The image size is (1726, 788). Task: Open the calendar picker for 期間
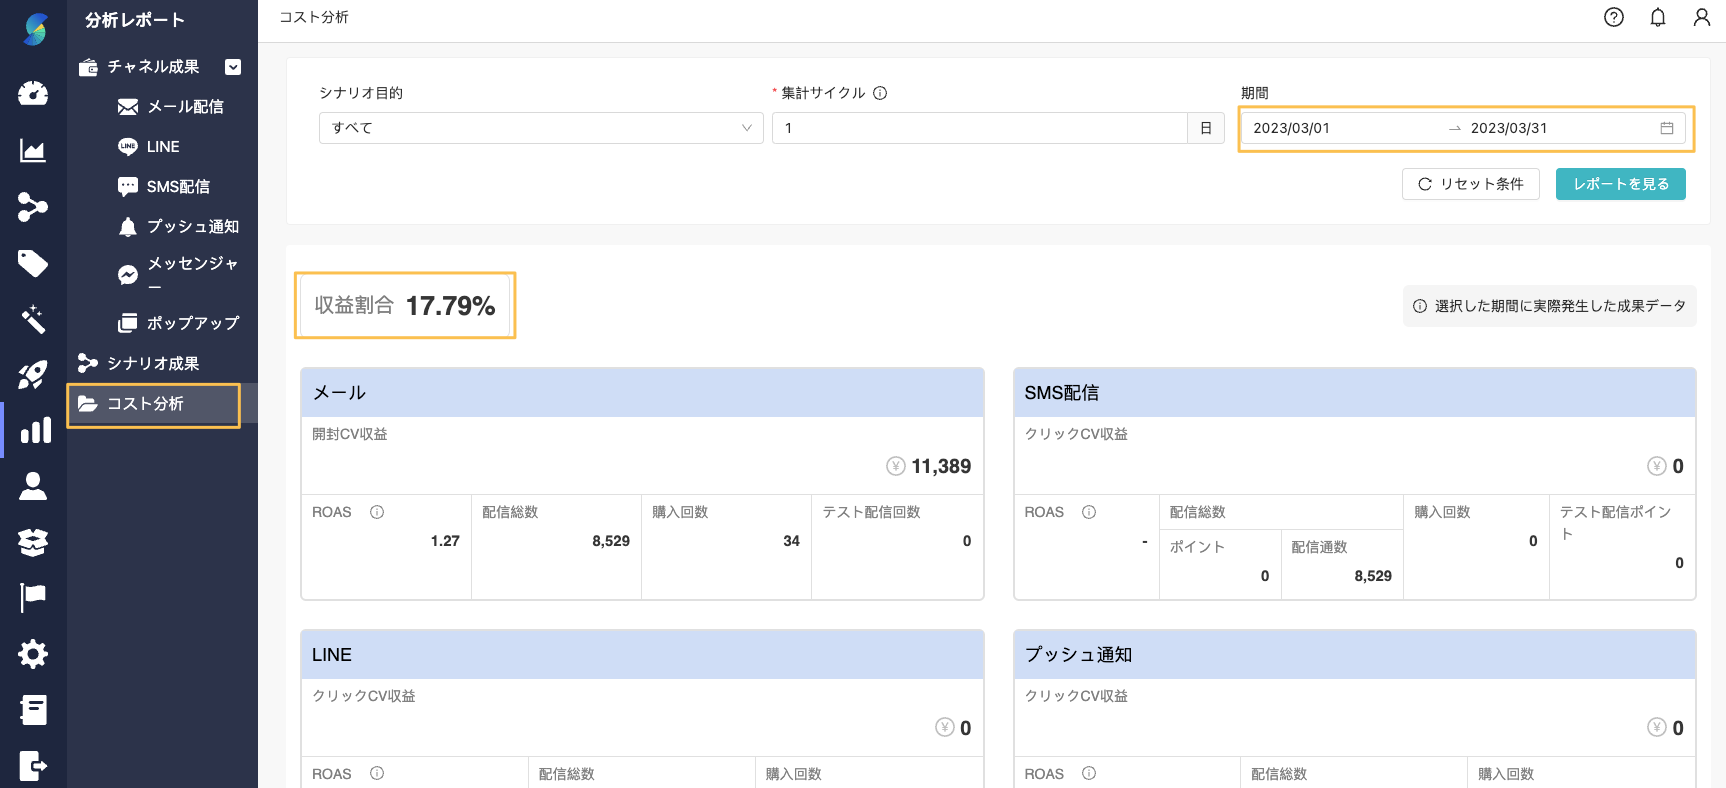[x=1666, y=128]
